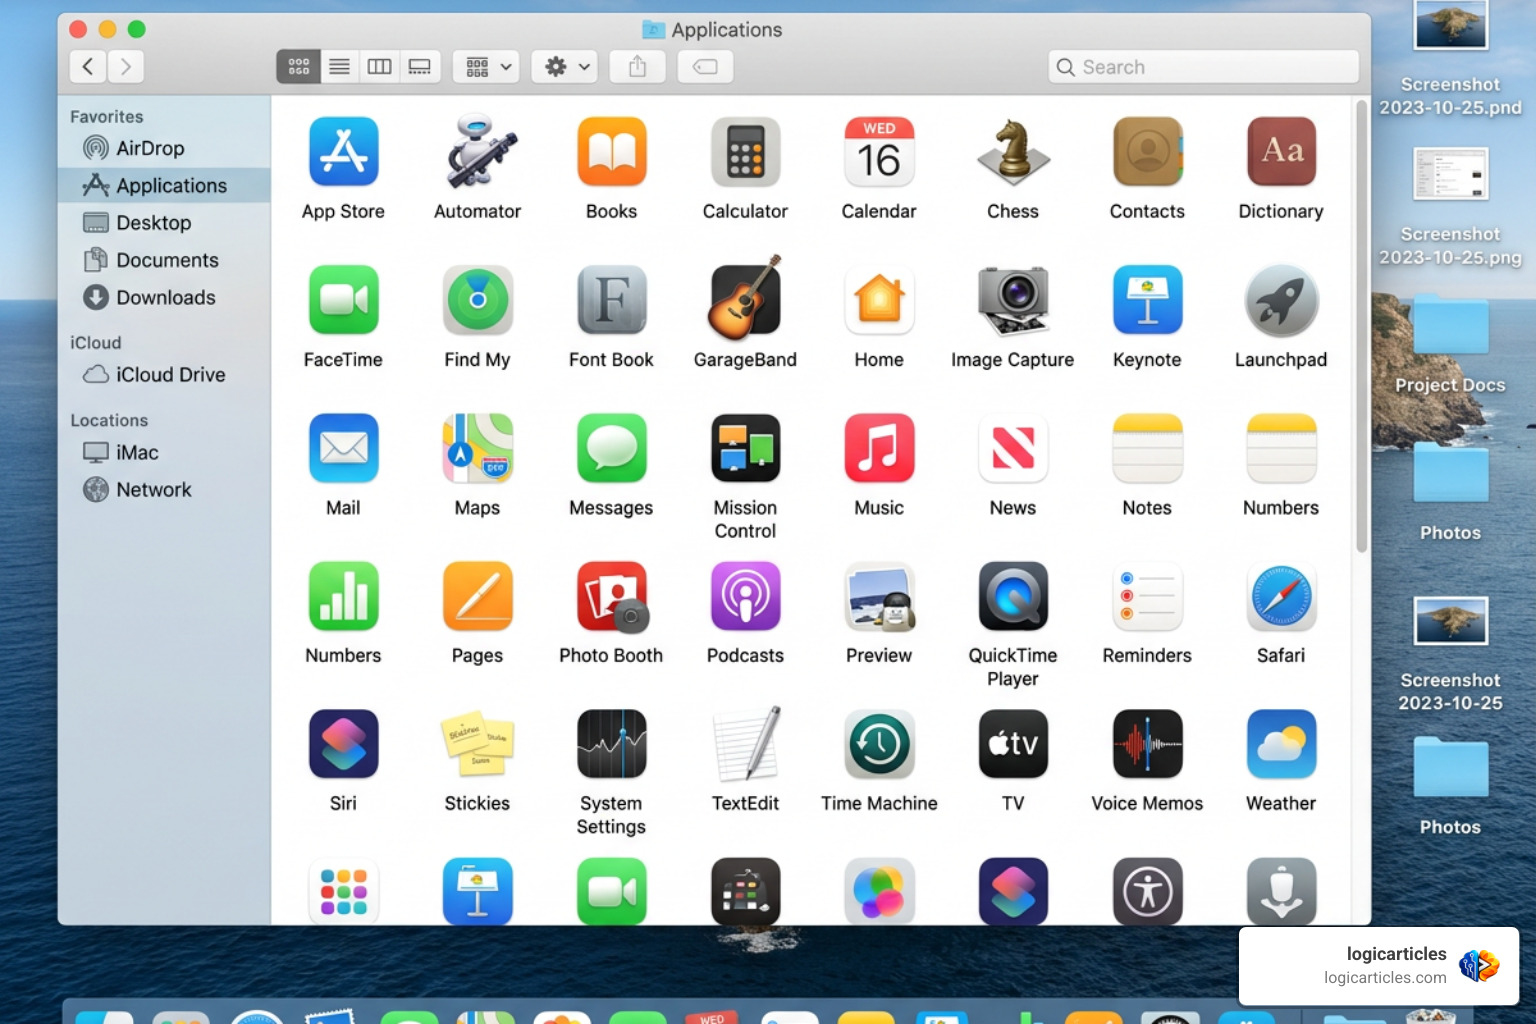
Task: Open Launchpad from the app grid
Action: 1281,300
